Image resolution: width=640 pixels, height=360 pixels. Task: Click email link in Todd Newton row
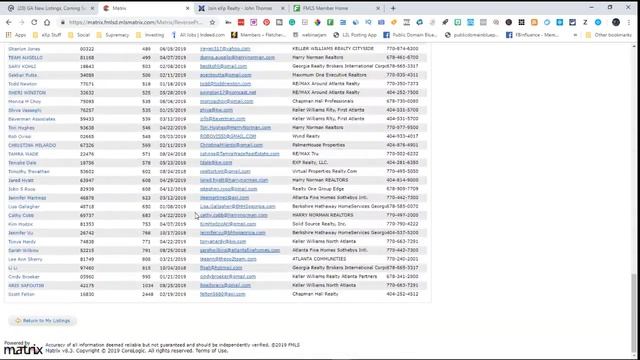225,84
